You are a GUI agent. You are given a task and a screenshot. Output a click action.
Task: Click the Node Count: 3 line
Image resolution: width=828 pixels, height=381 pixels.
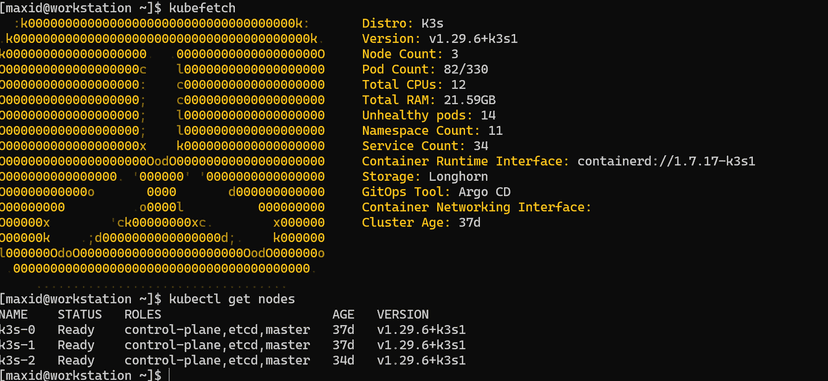(410, 54)
